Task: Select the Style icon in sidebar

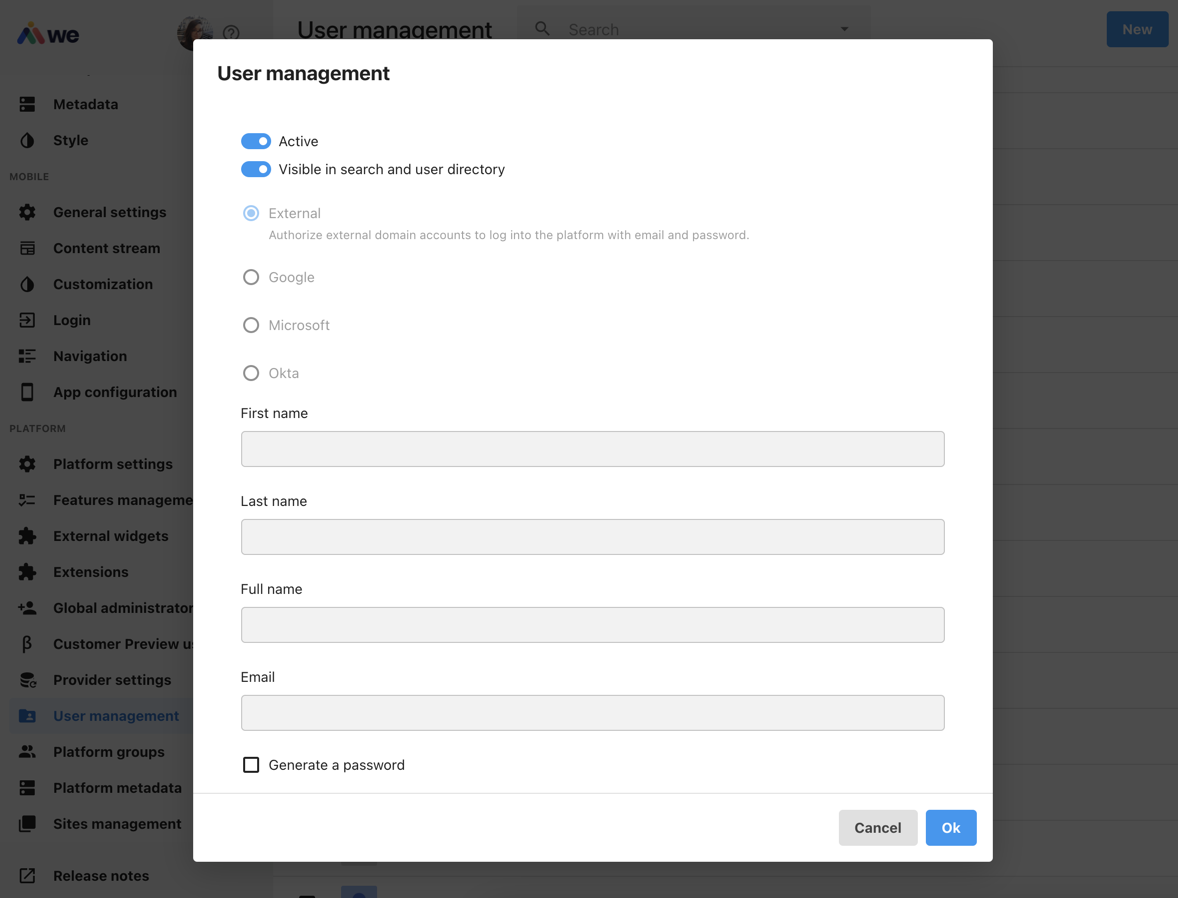Action: 28,140
